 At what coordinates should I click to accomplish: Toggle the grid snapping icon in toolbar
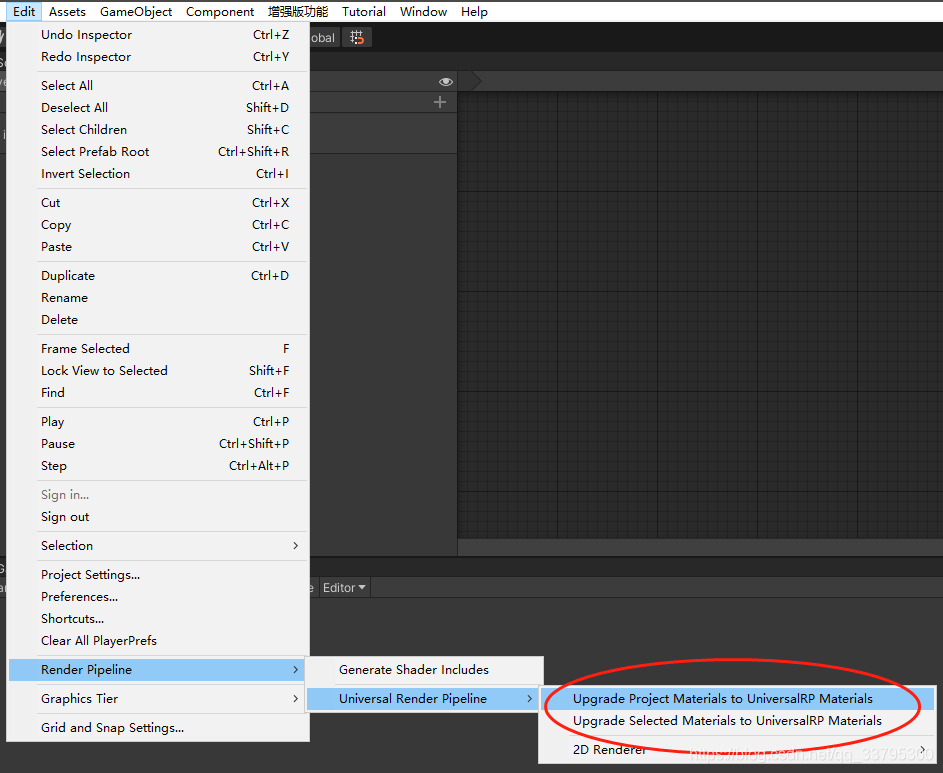[x=357, y=37]
